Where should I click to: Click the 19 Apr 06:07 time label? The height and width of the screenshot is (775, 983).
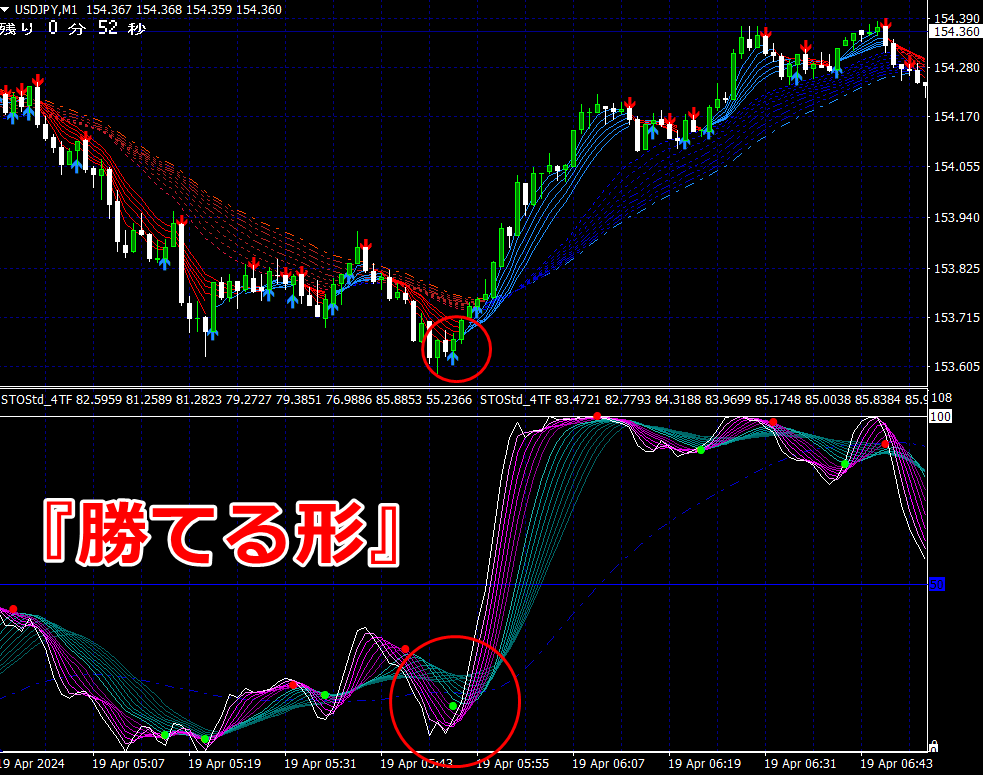click(x=609, y=764)
